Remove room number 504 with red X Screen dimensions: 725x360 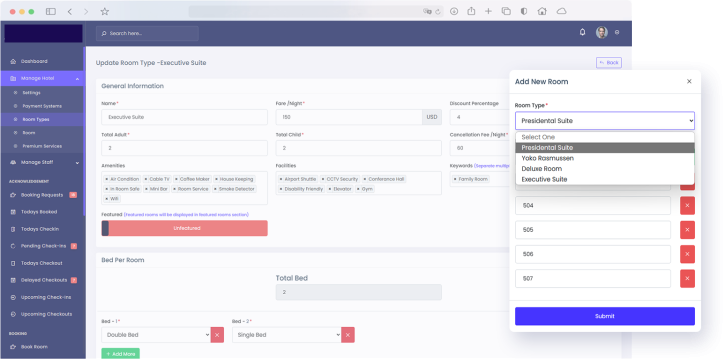click(687, 206)
